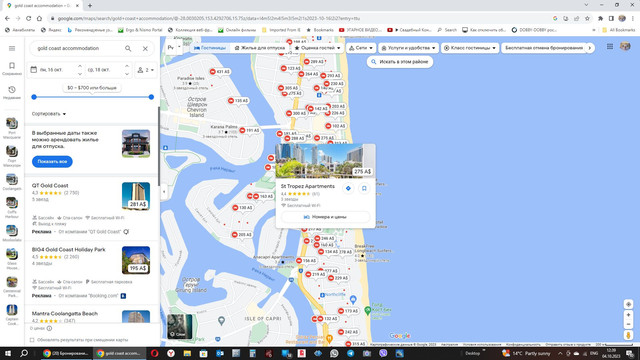The width and height of the screenshot is (640, 360).
Task: Click inside the 'gold coast accommodation' search field
Action: [x=78, y=48]
